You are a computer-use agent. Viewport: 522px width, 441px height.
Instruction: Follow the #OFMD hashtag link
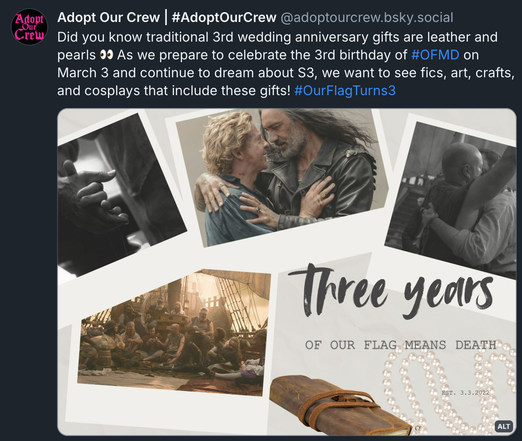pos(435,55)
